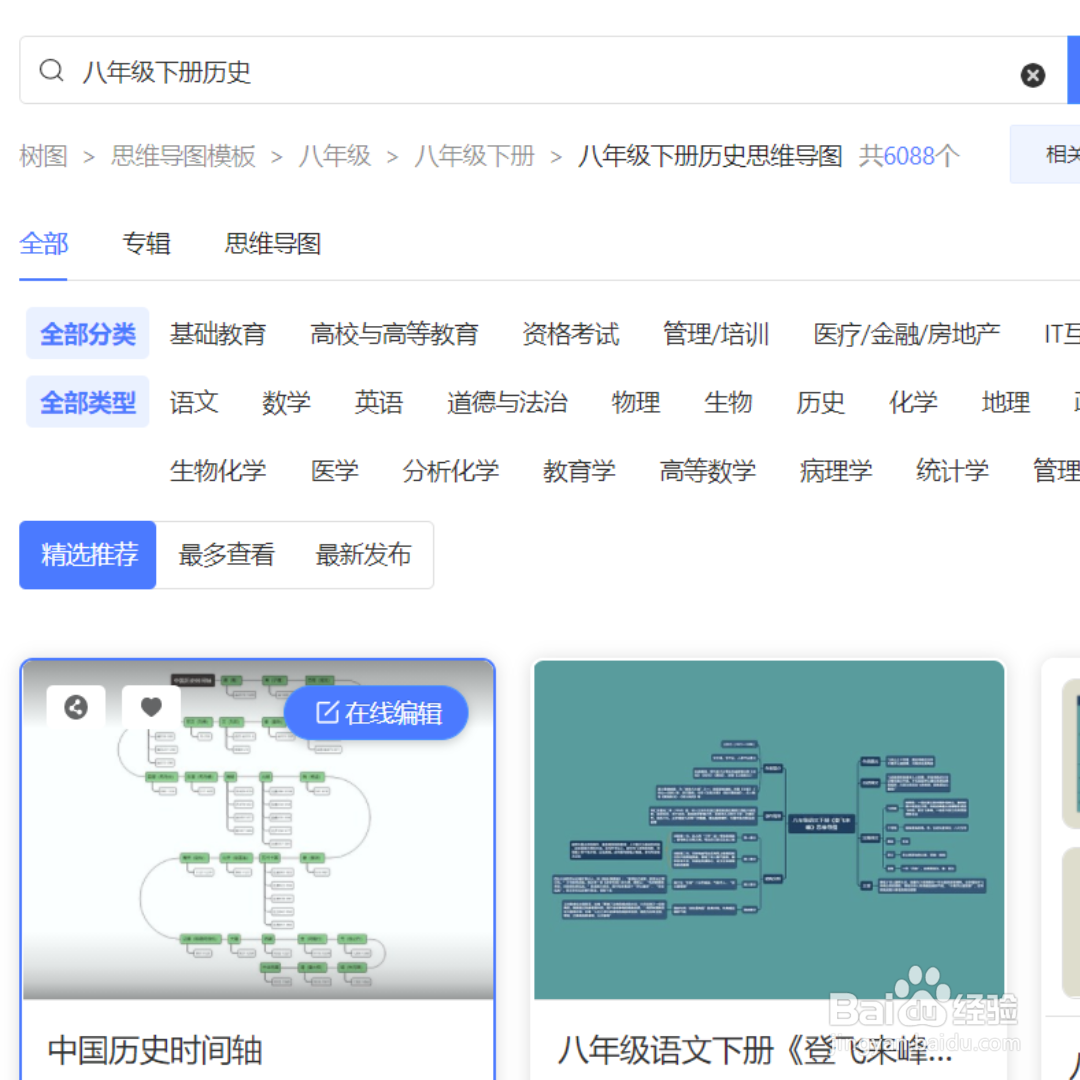Image resolution: width=1080 pixels, height=1080 pixels.
Task: Sort by 最新发布
Action: pyautogui.click(x=363, y=555)
